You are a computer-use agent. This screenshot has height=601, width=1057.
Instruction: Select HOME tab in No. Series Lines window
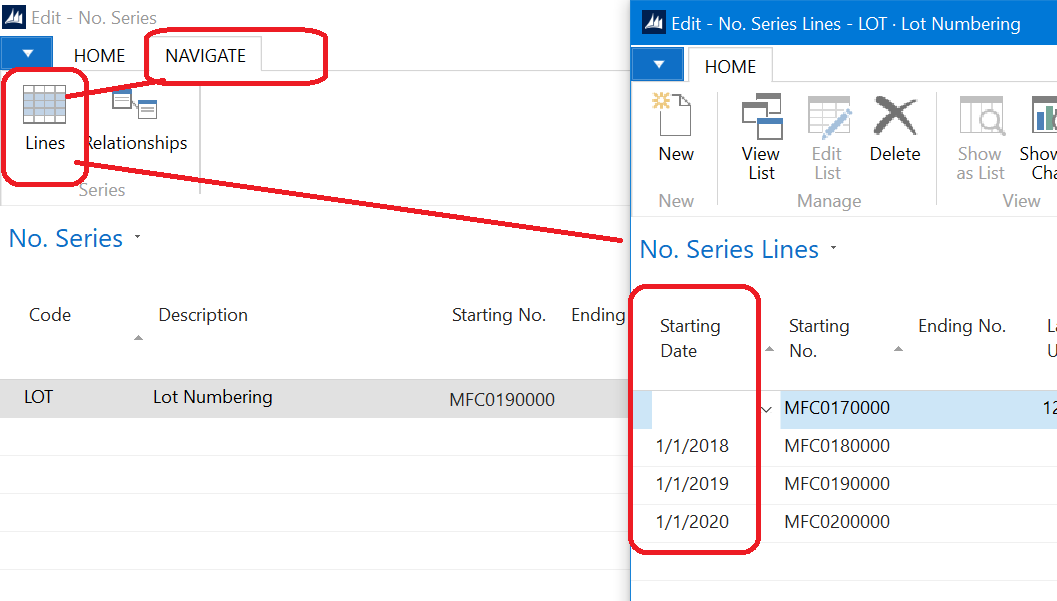730,67
